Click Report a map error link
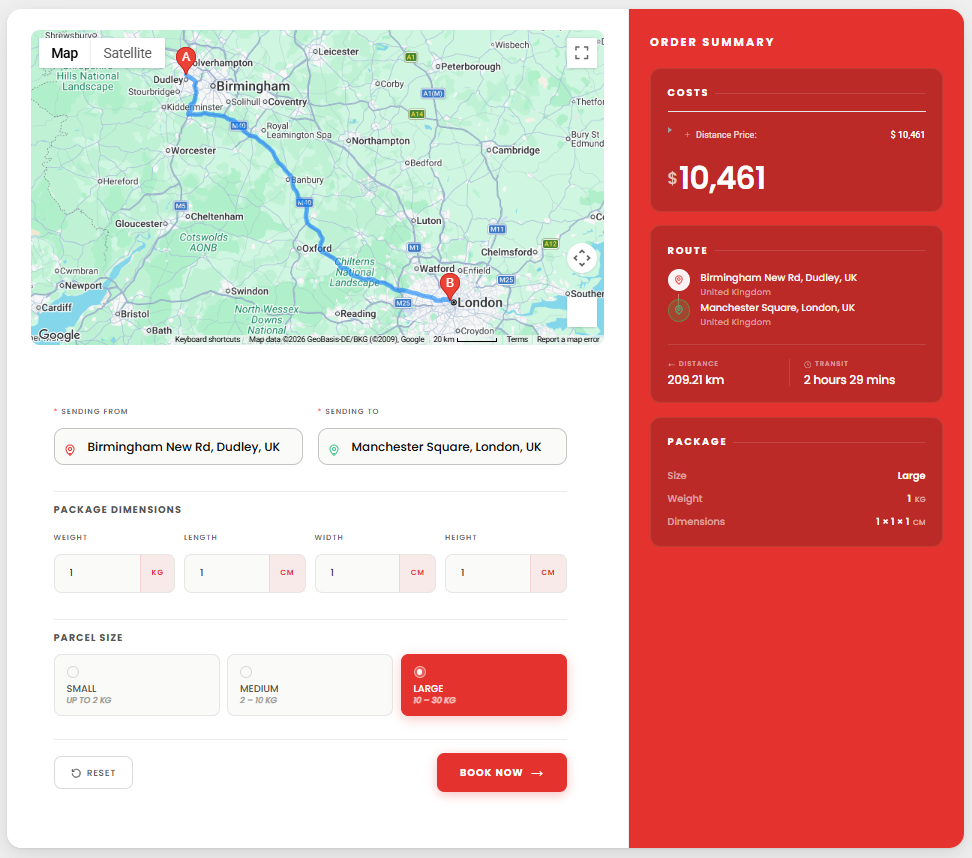Image resolution: width=972 pixels, height=858 pixels. point(568,339)
